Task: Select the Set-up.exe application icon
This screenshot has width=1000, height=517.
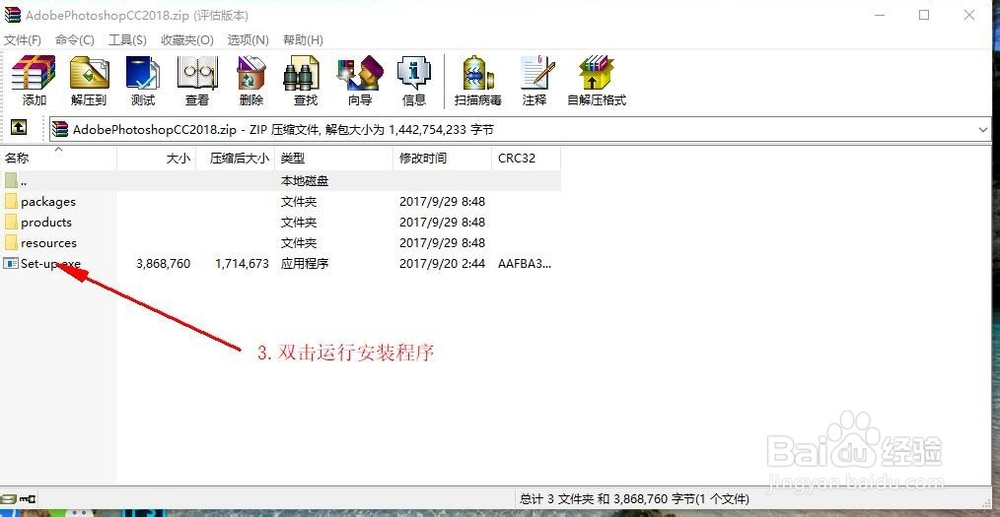Action: click(x=11, y=263)
